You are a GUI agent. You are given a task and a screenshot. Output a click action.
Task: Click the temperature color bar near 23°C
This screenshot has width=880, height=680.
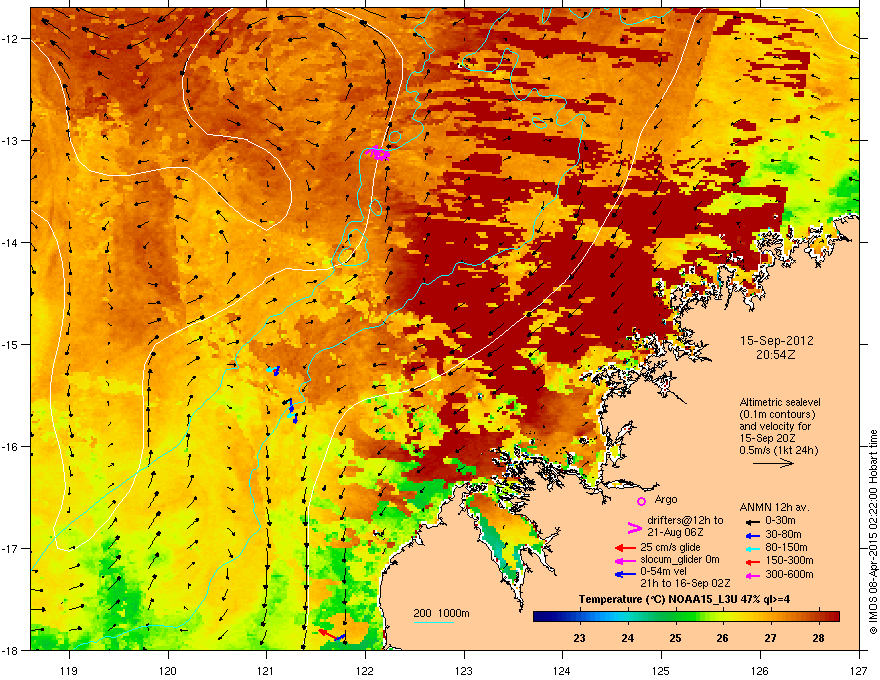pos(579,617)
